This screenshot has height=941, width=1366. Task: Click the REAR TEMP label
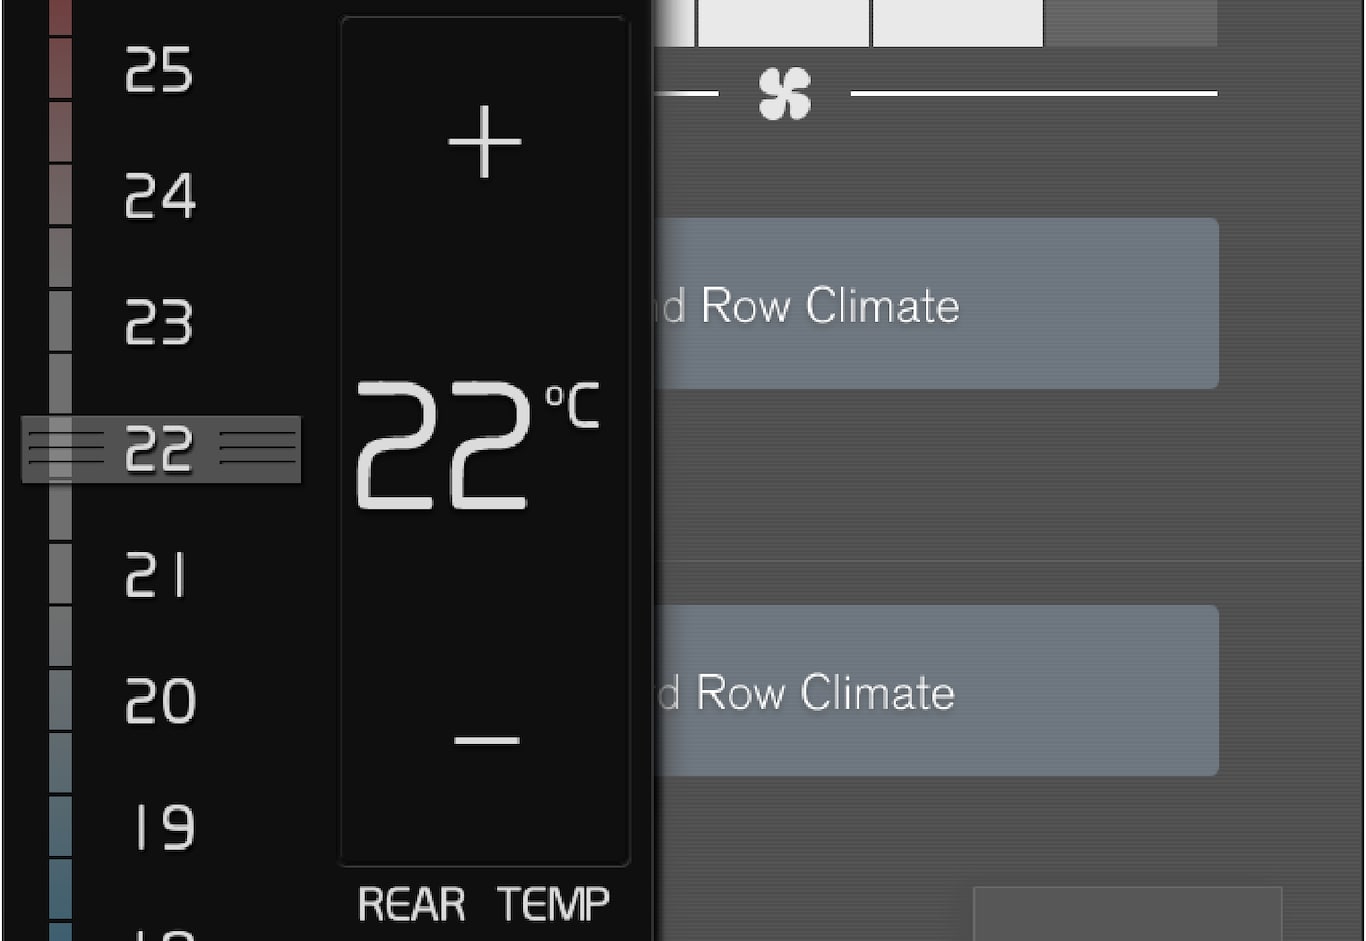483,904
